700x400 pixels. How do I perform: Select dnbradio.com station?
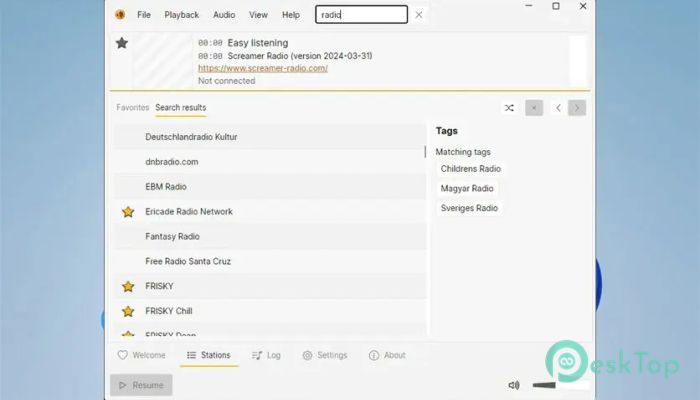pyautogui.click(x=270, y=162)
